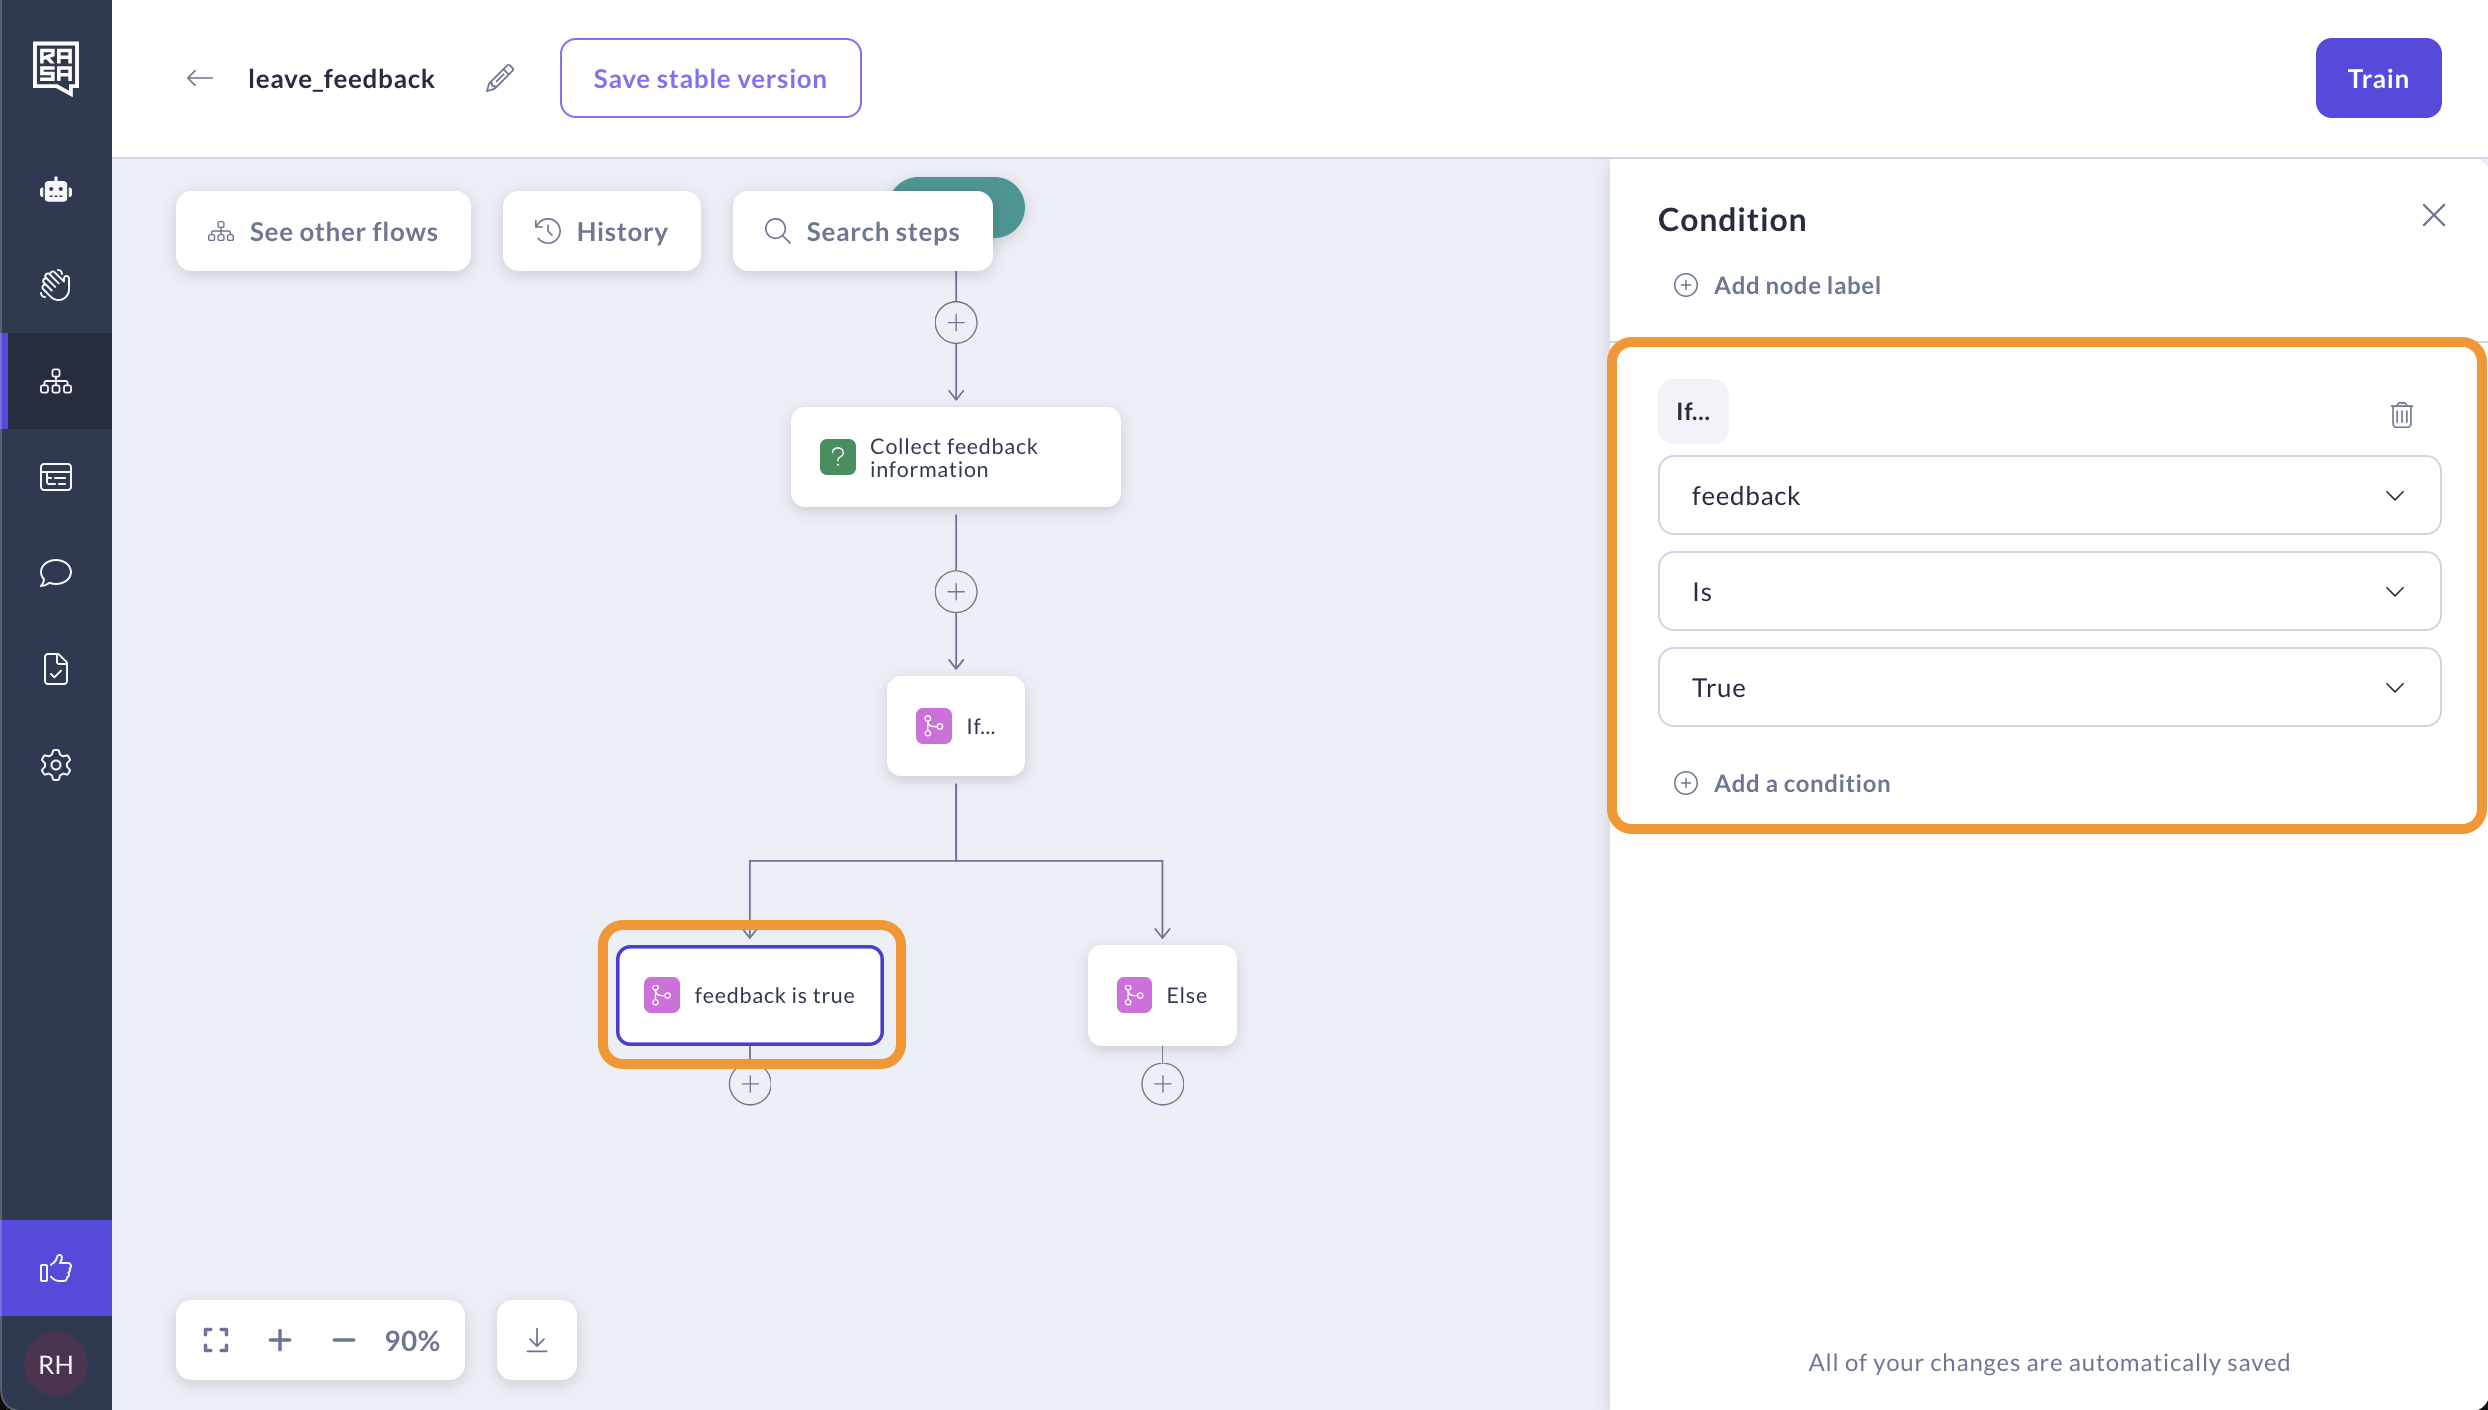This screenshot has width=2488, height=1410.
Task: Download the flow with the download icon
Action: point(537,1340)
